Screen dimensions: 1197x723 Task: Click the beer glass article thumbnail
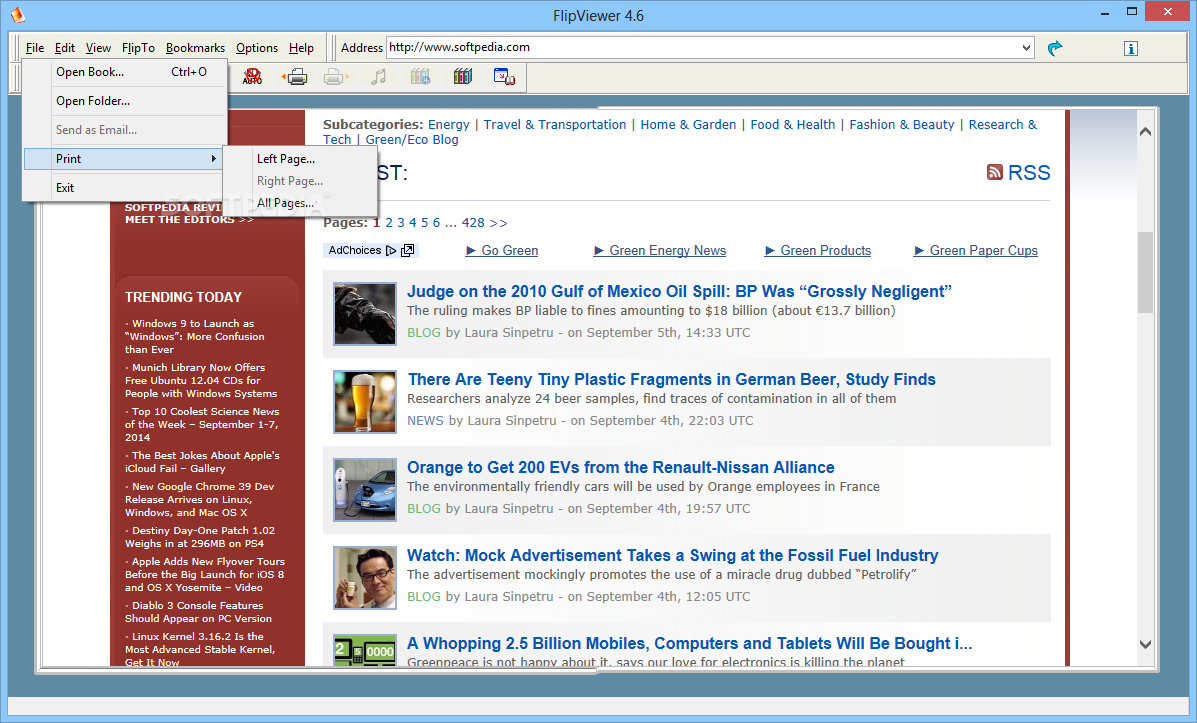[365, 402]
